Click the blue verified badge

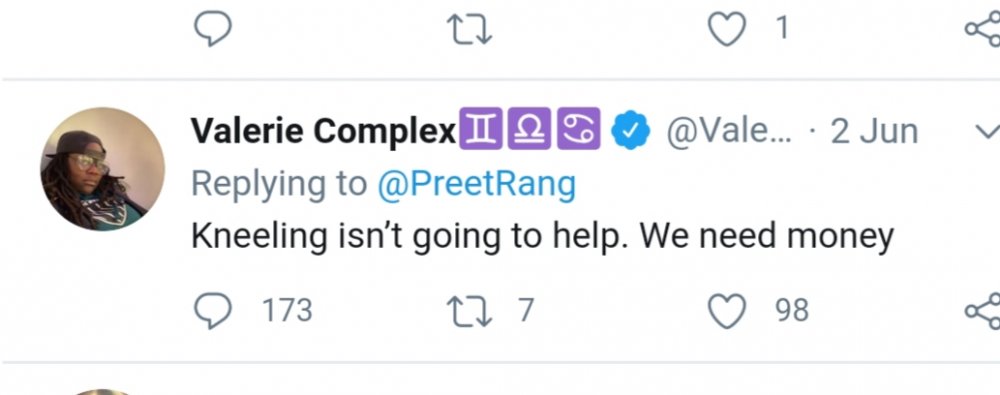630,132
